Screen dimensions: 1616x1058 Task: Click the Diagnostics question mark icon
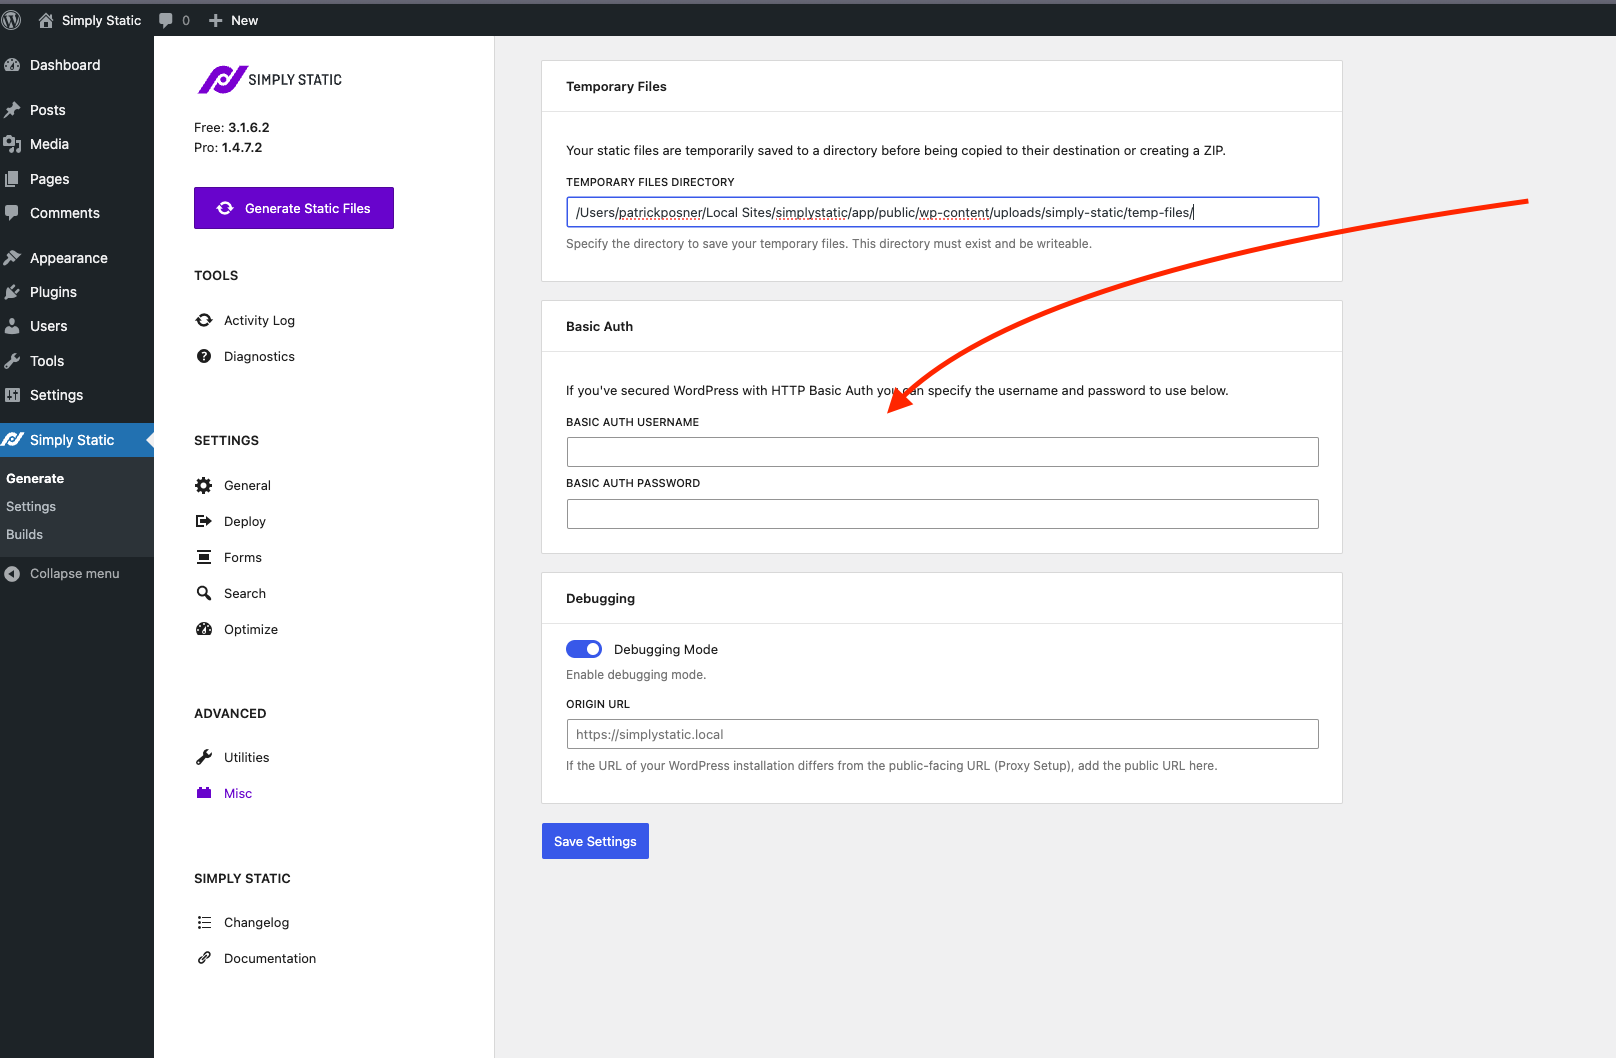(204, 356)
